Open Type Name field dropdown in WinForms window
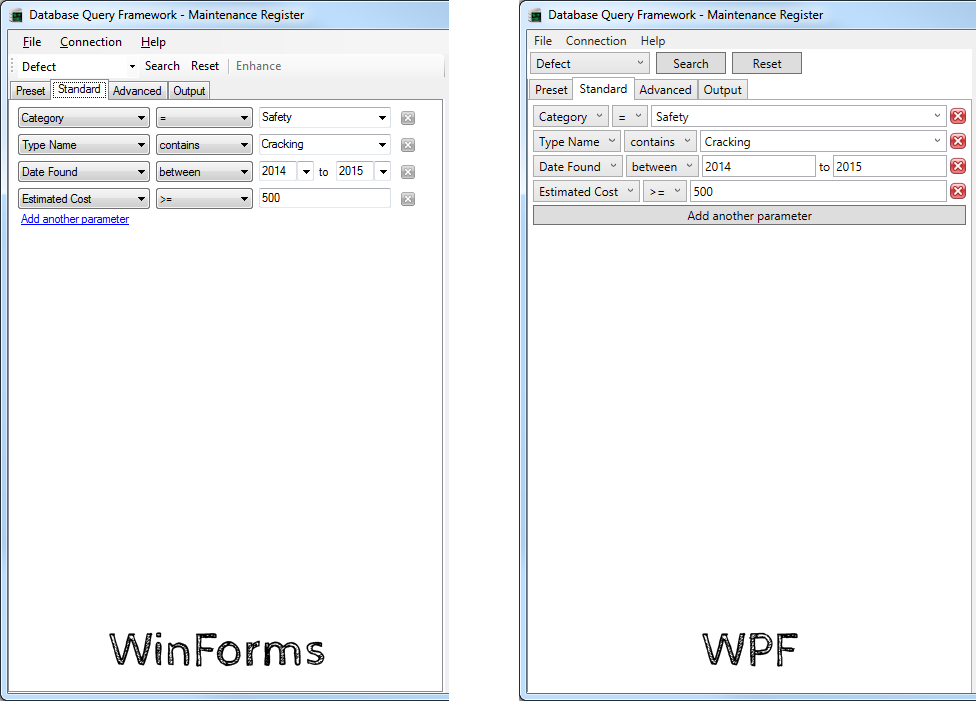The image size is (976, 701). (83, 145)
